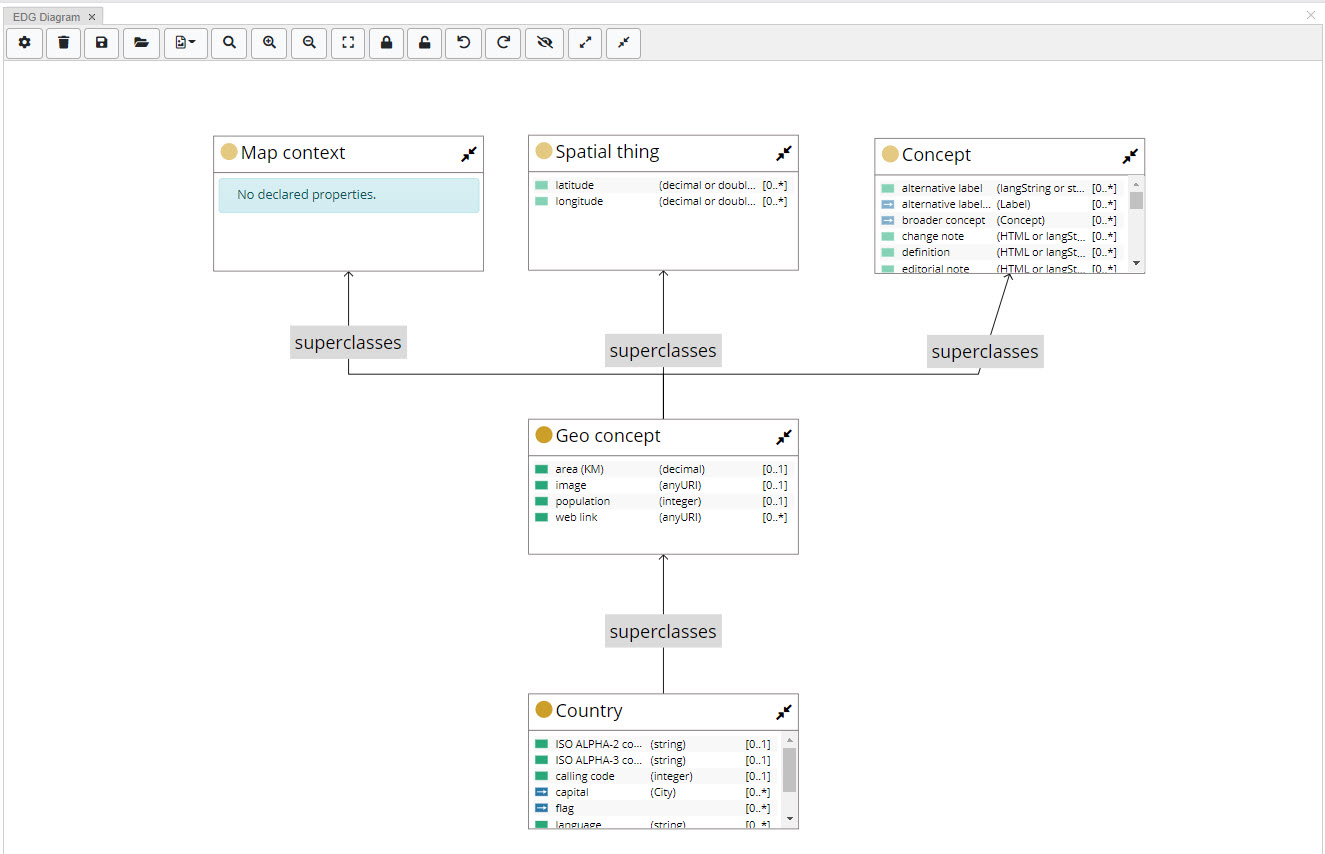This screenshot has height=854, width=1325.
Task: Hide elements using the eye-slash icon
Action: (544, 43)
